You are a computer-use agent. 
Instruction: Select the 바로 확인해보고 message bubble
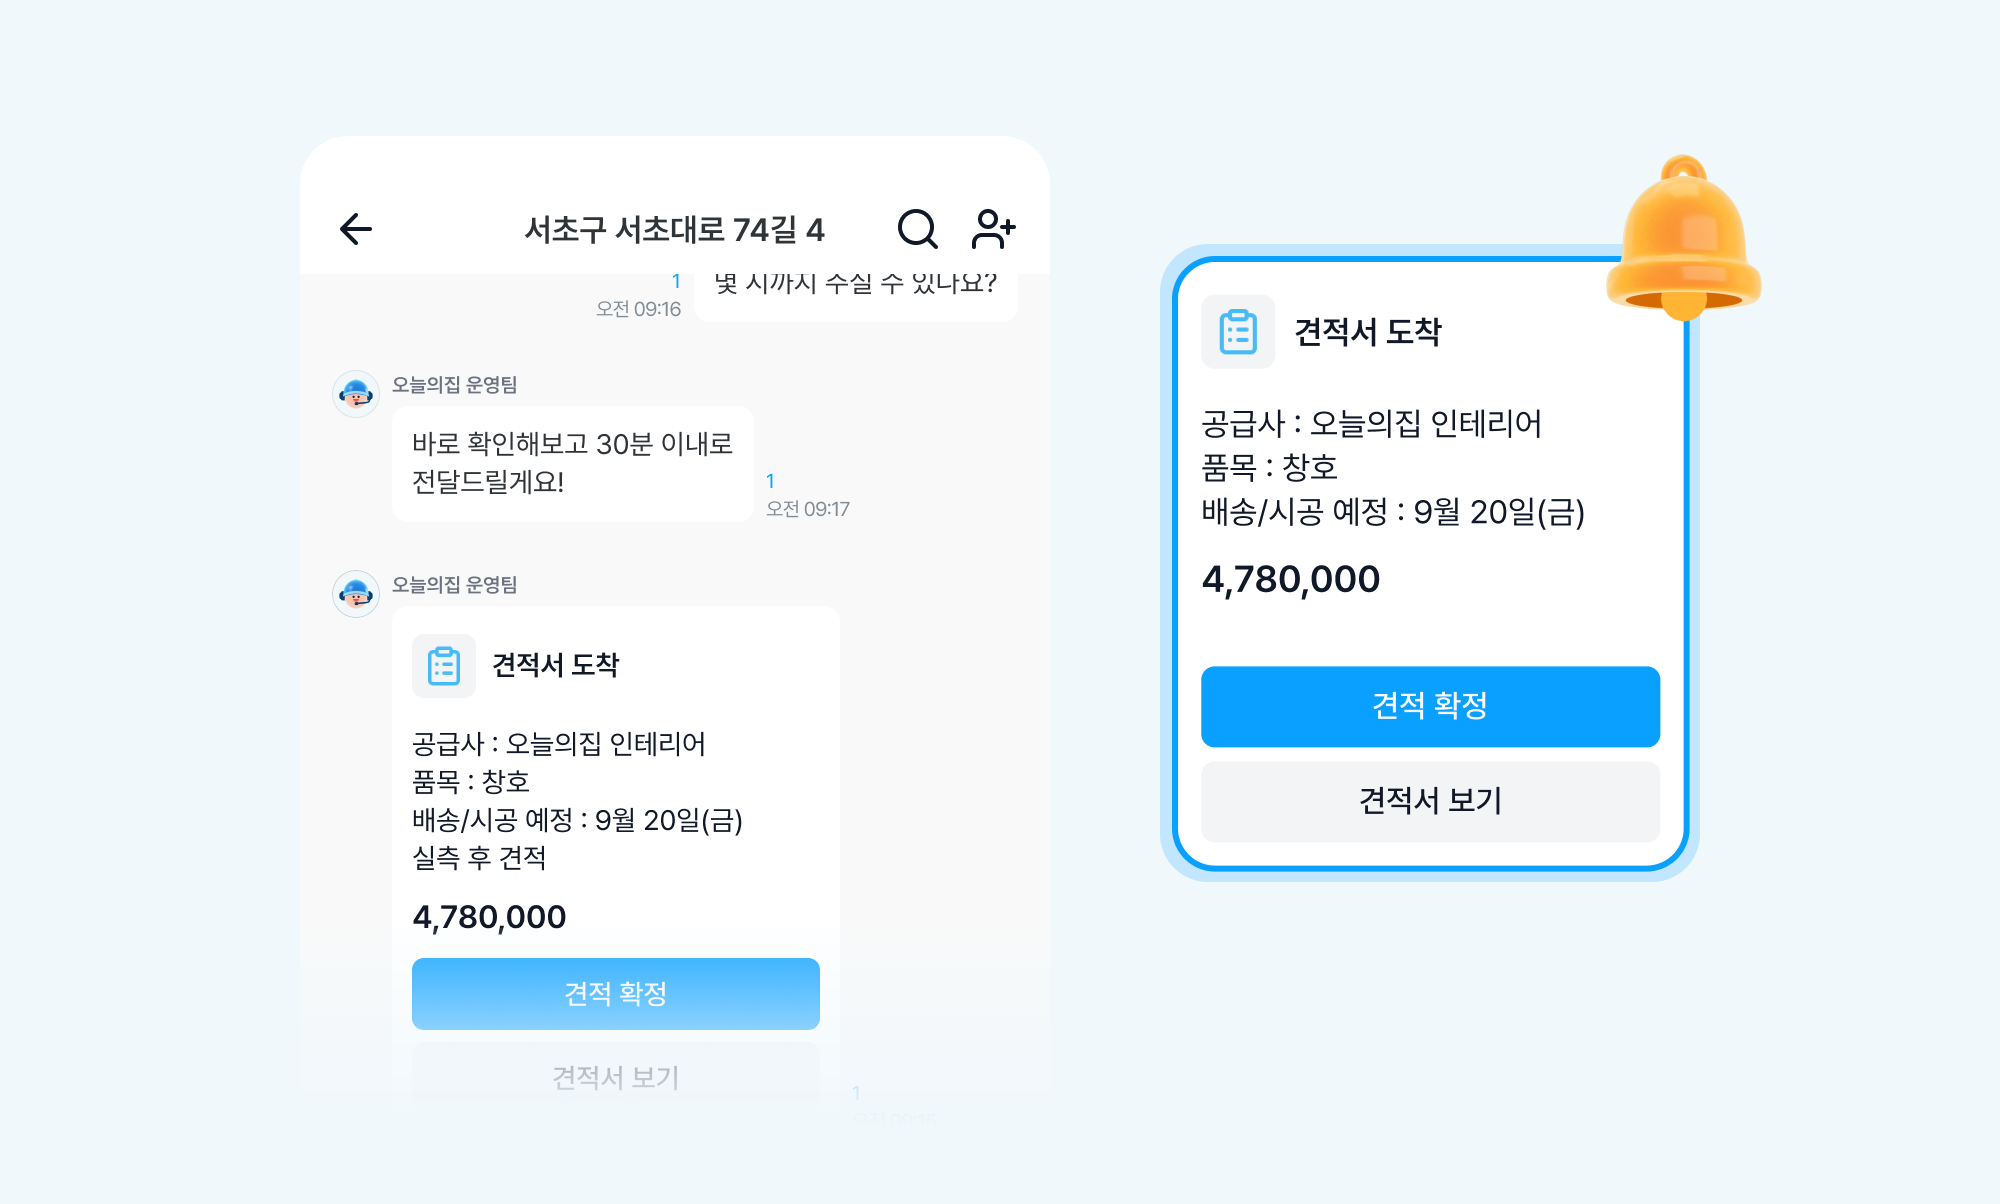(572, 463)
